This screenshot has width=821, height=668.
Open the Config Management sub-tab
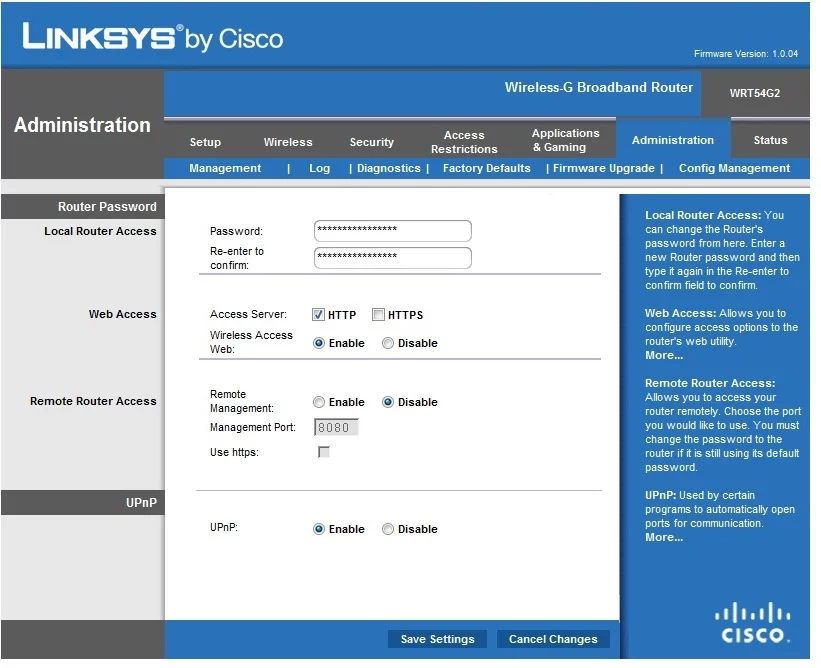pyautogui.click(x=734, y=168)
